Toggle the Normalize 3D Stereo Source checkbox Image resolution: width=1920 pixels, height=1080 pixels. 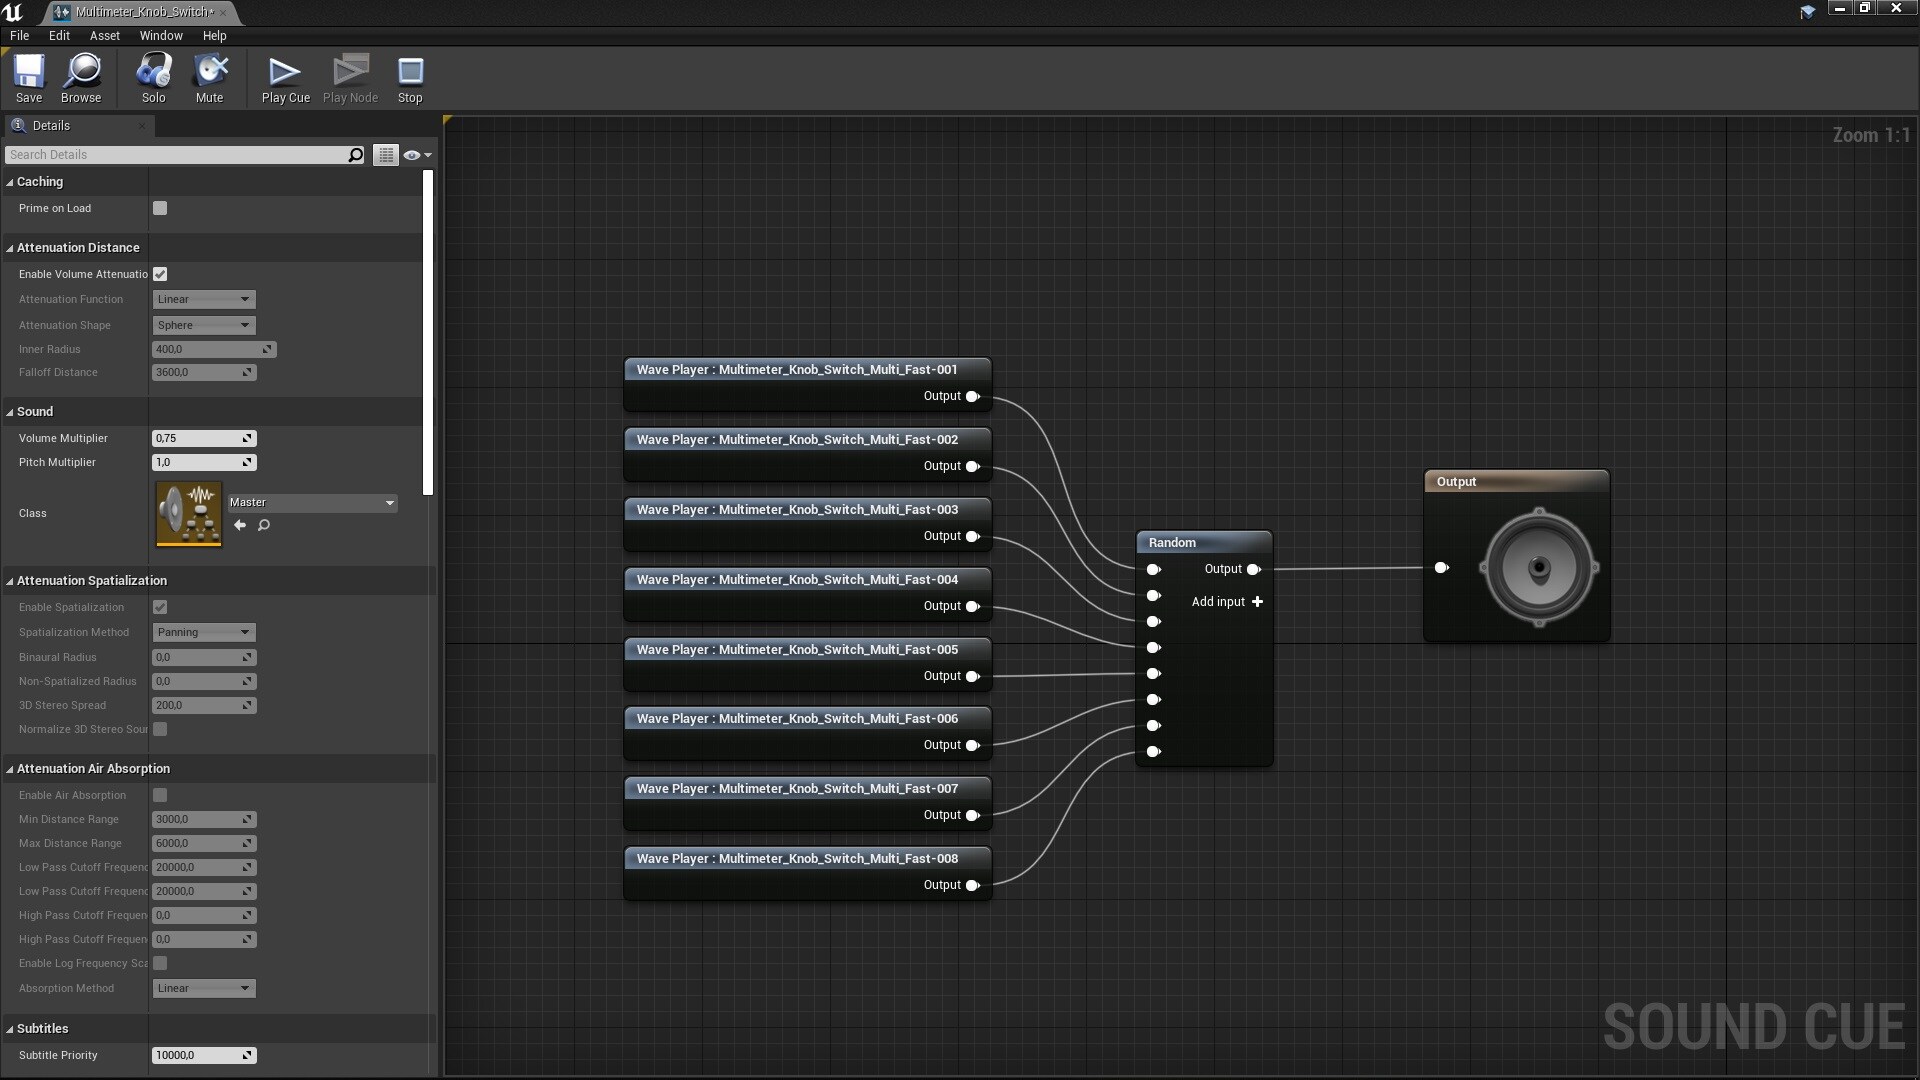160,729
